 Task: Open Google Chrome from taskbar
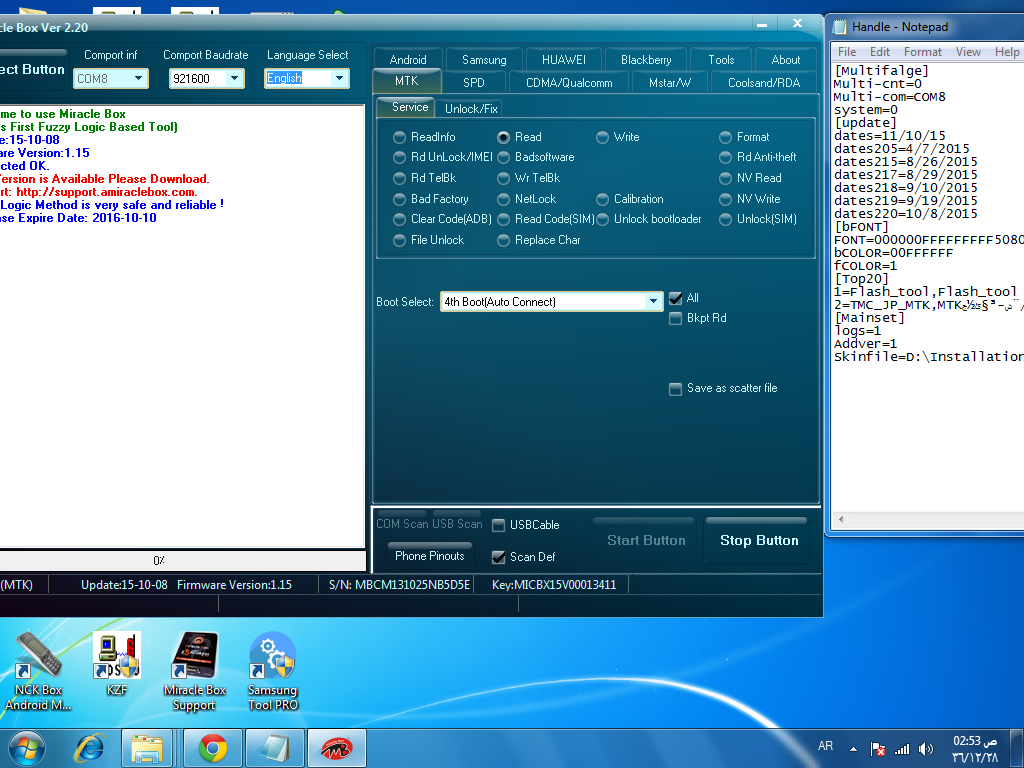click(x=213, y=748)
